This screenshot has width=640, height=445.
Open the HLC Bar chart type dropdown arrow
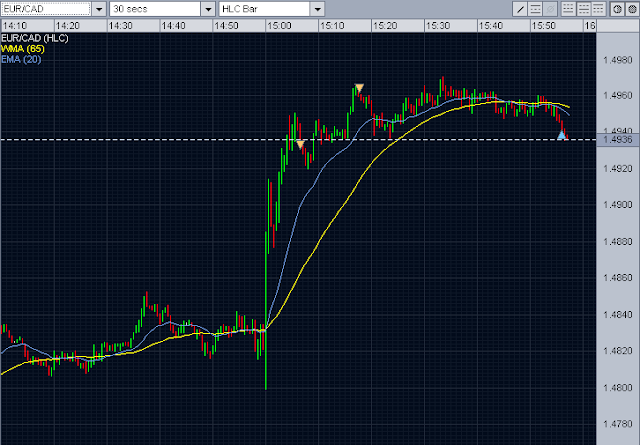click(318, 9)
